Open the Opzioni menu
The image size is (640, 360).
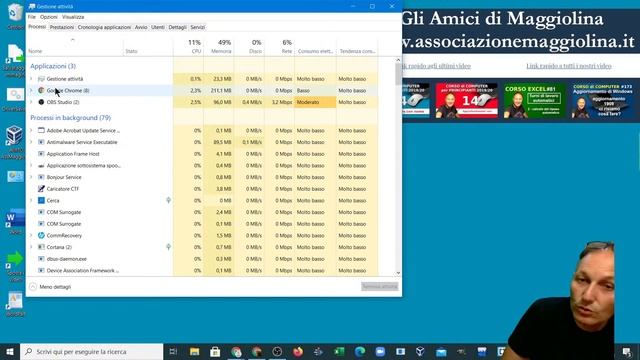pos(49,17)
